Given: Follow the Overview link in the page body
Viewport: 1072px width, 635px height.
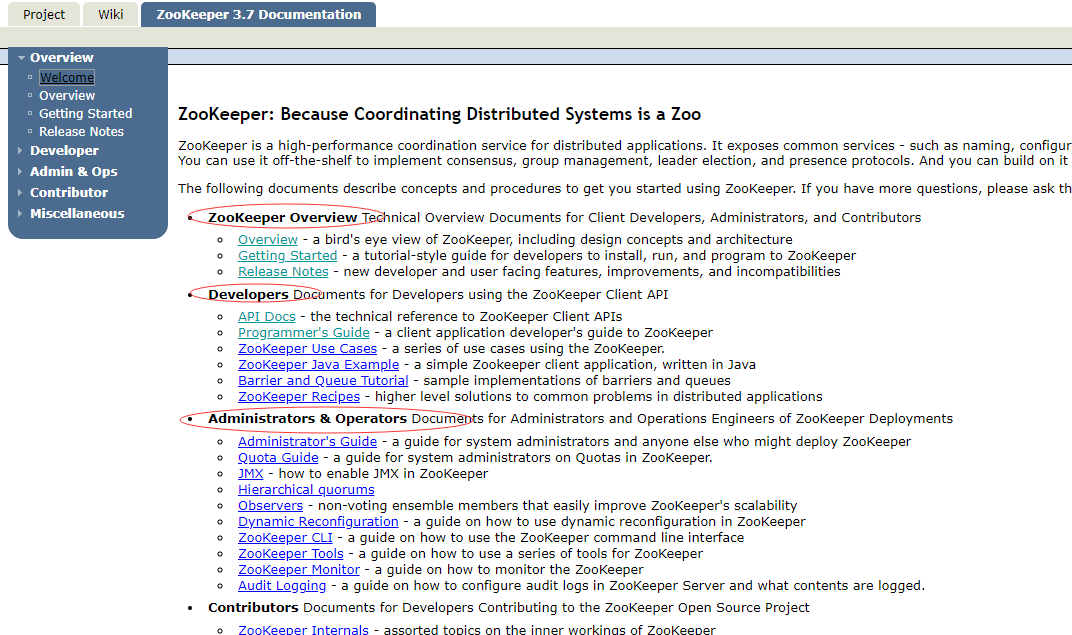Looking at the screenshot, I should [268, 240].
